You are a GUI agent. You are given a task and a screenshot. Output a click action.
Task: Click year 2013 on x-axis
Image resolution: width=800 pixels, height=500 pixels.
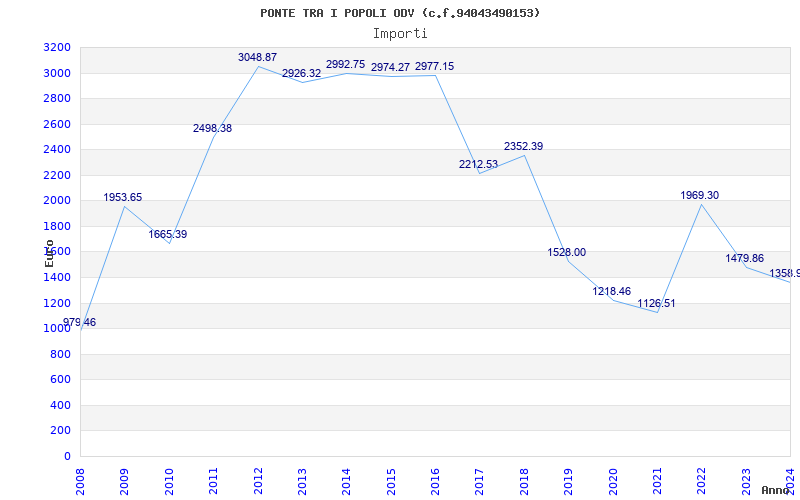coord(303,481)
